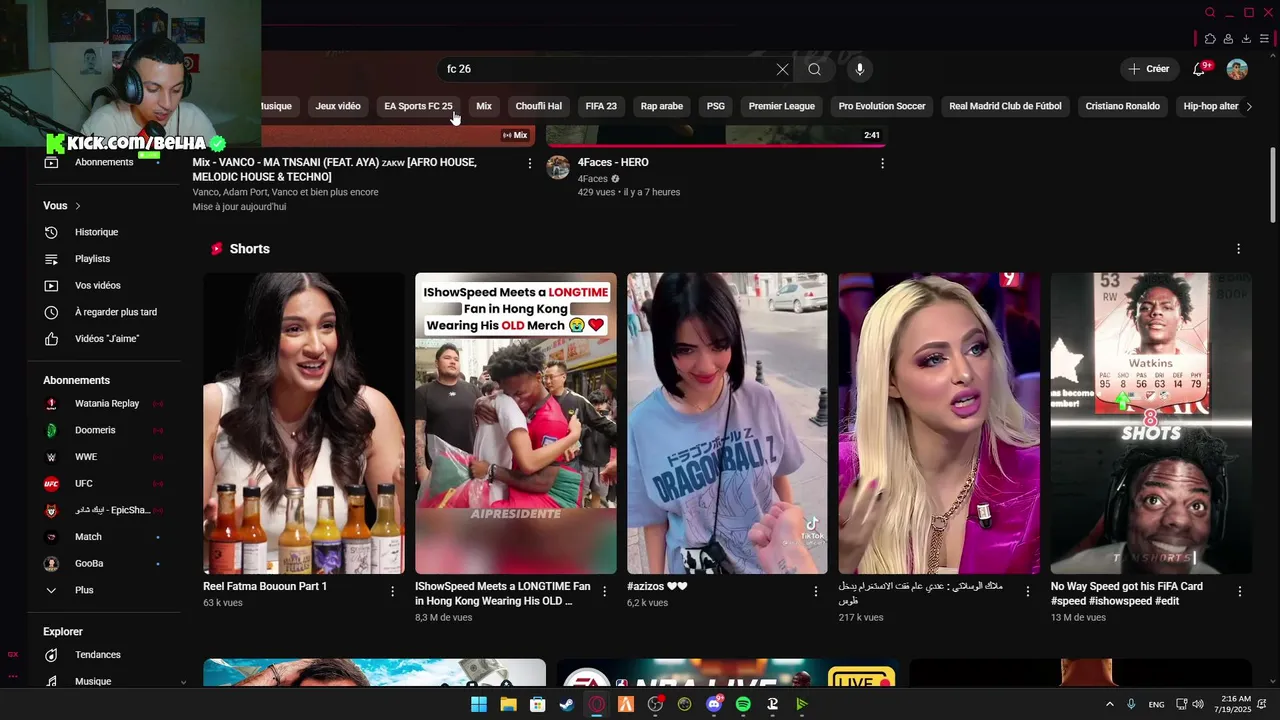Image resolution: width=1280 pixels, height=720 pixels.
Task: Open options for the Speed FIFA Card short
Action: click(1240, 591)
